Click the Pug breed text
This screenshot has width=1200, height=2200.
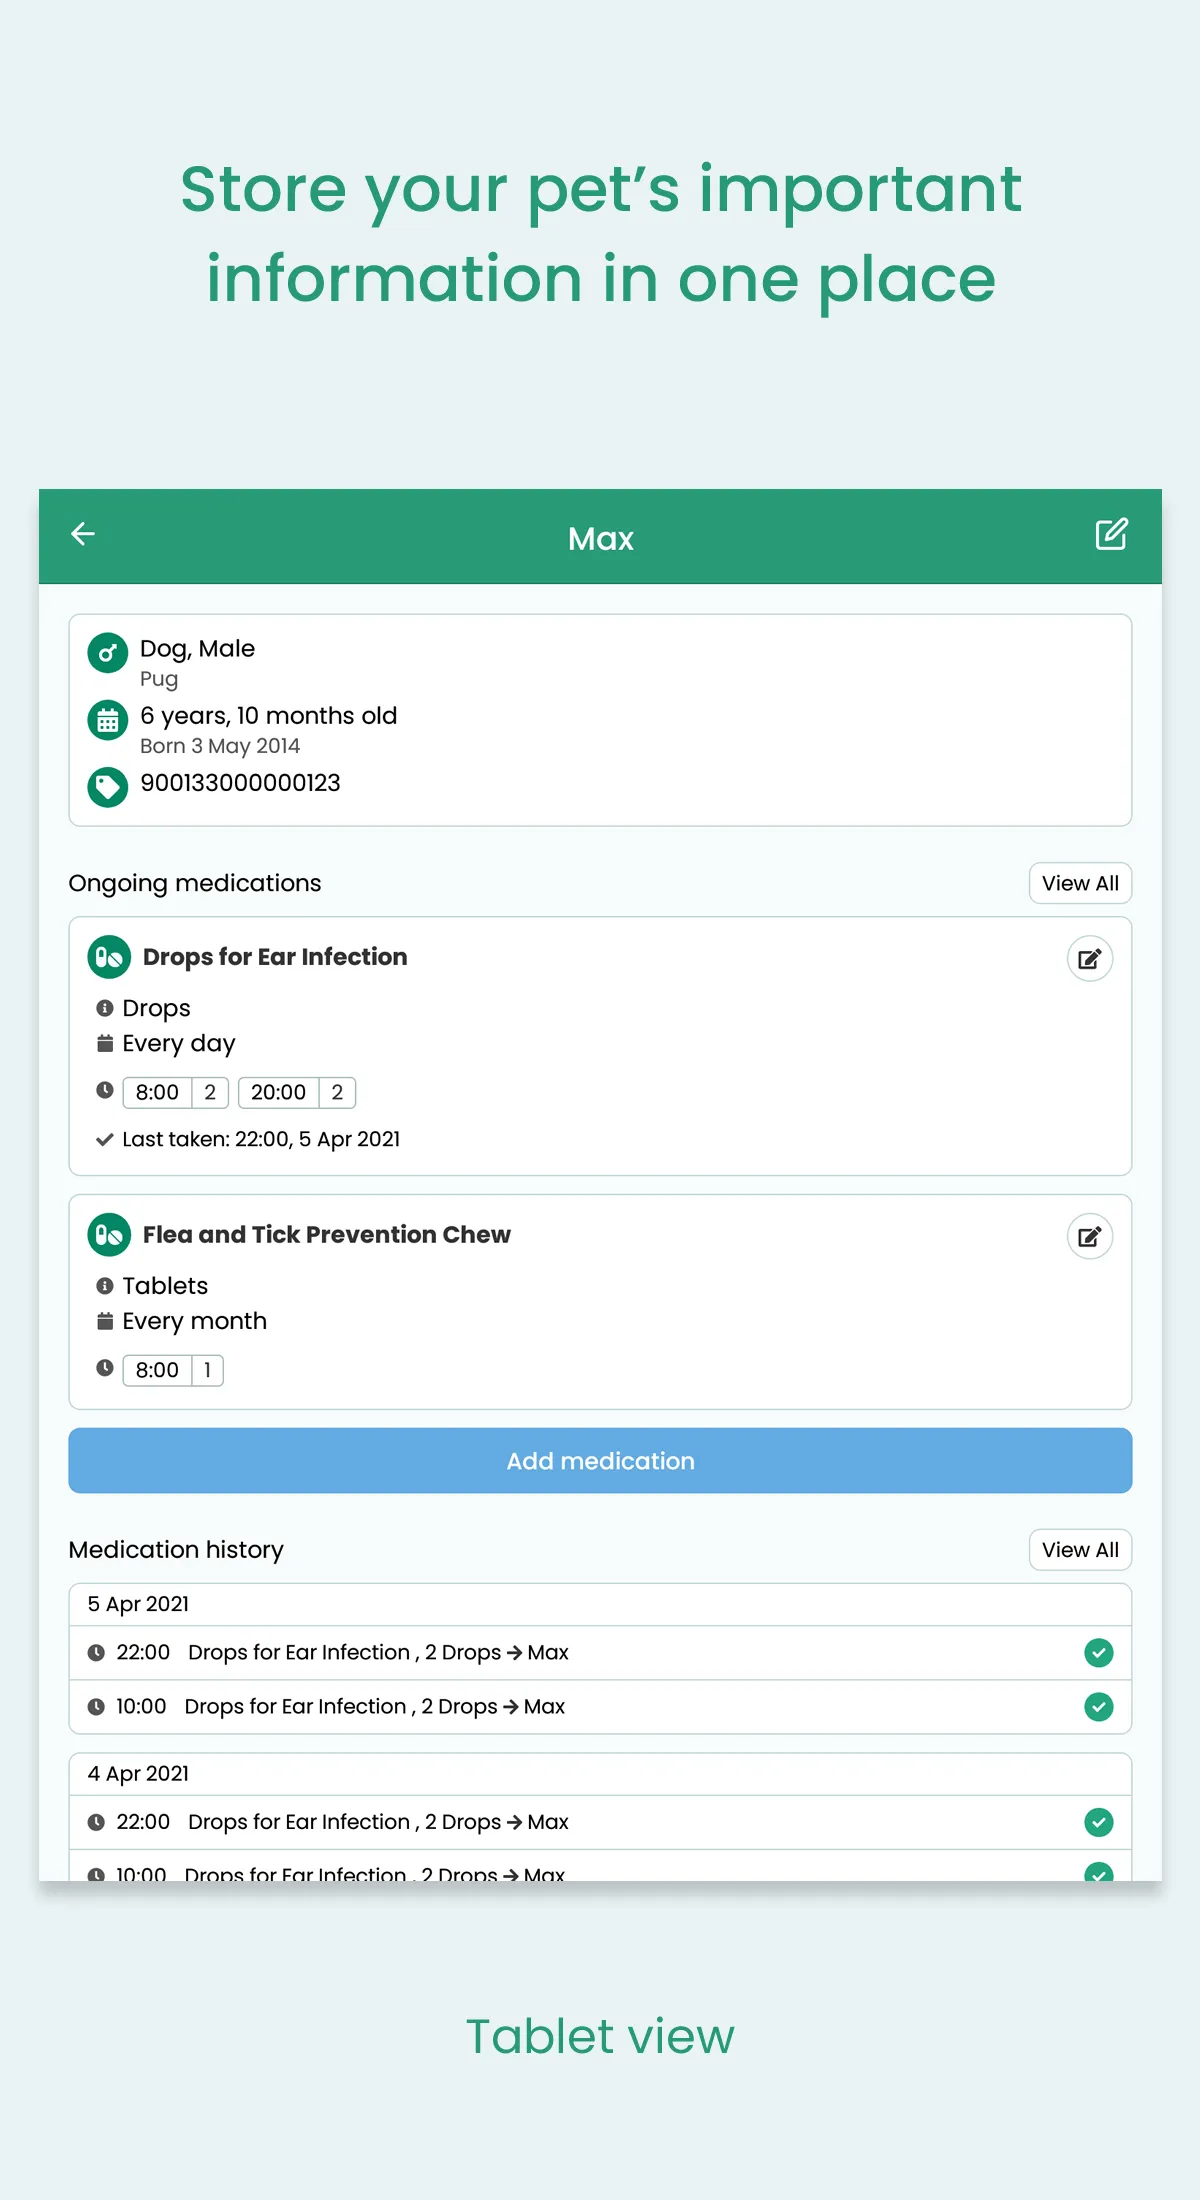coord(159,679)
